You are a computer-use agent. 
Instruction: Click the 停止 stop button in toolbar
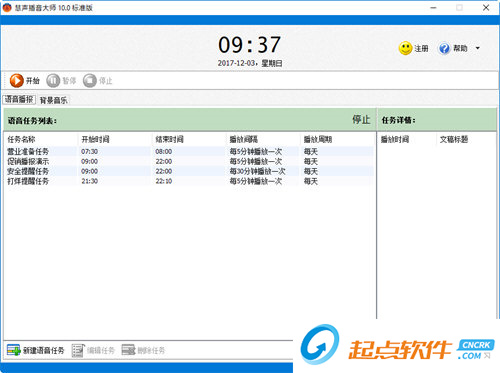pyautogui.click(x=98, y=81)
